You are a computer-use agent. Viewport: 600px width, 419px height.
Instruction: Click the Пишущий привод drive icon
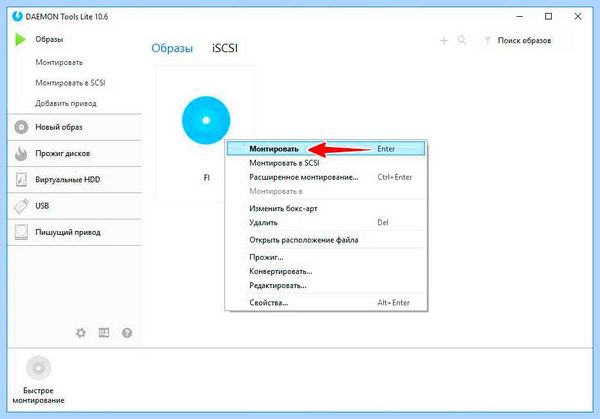21,232
